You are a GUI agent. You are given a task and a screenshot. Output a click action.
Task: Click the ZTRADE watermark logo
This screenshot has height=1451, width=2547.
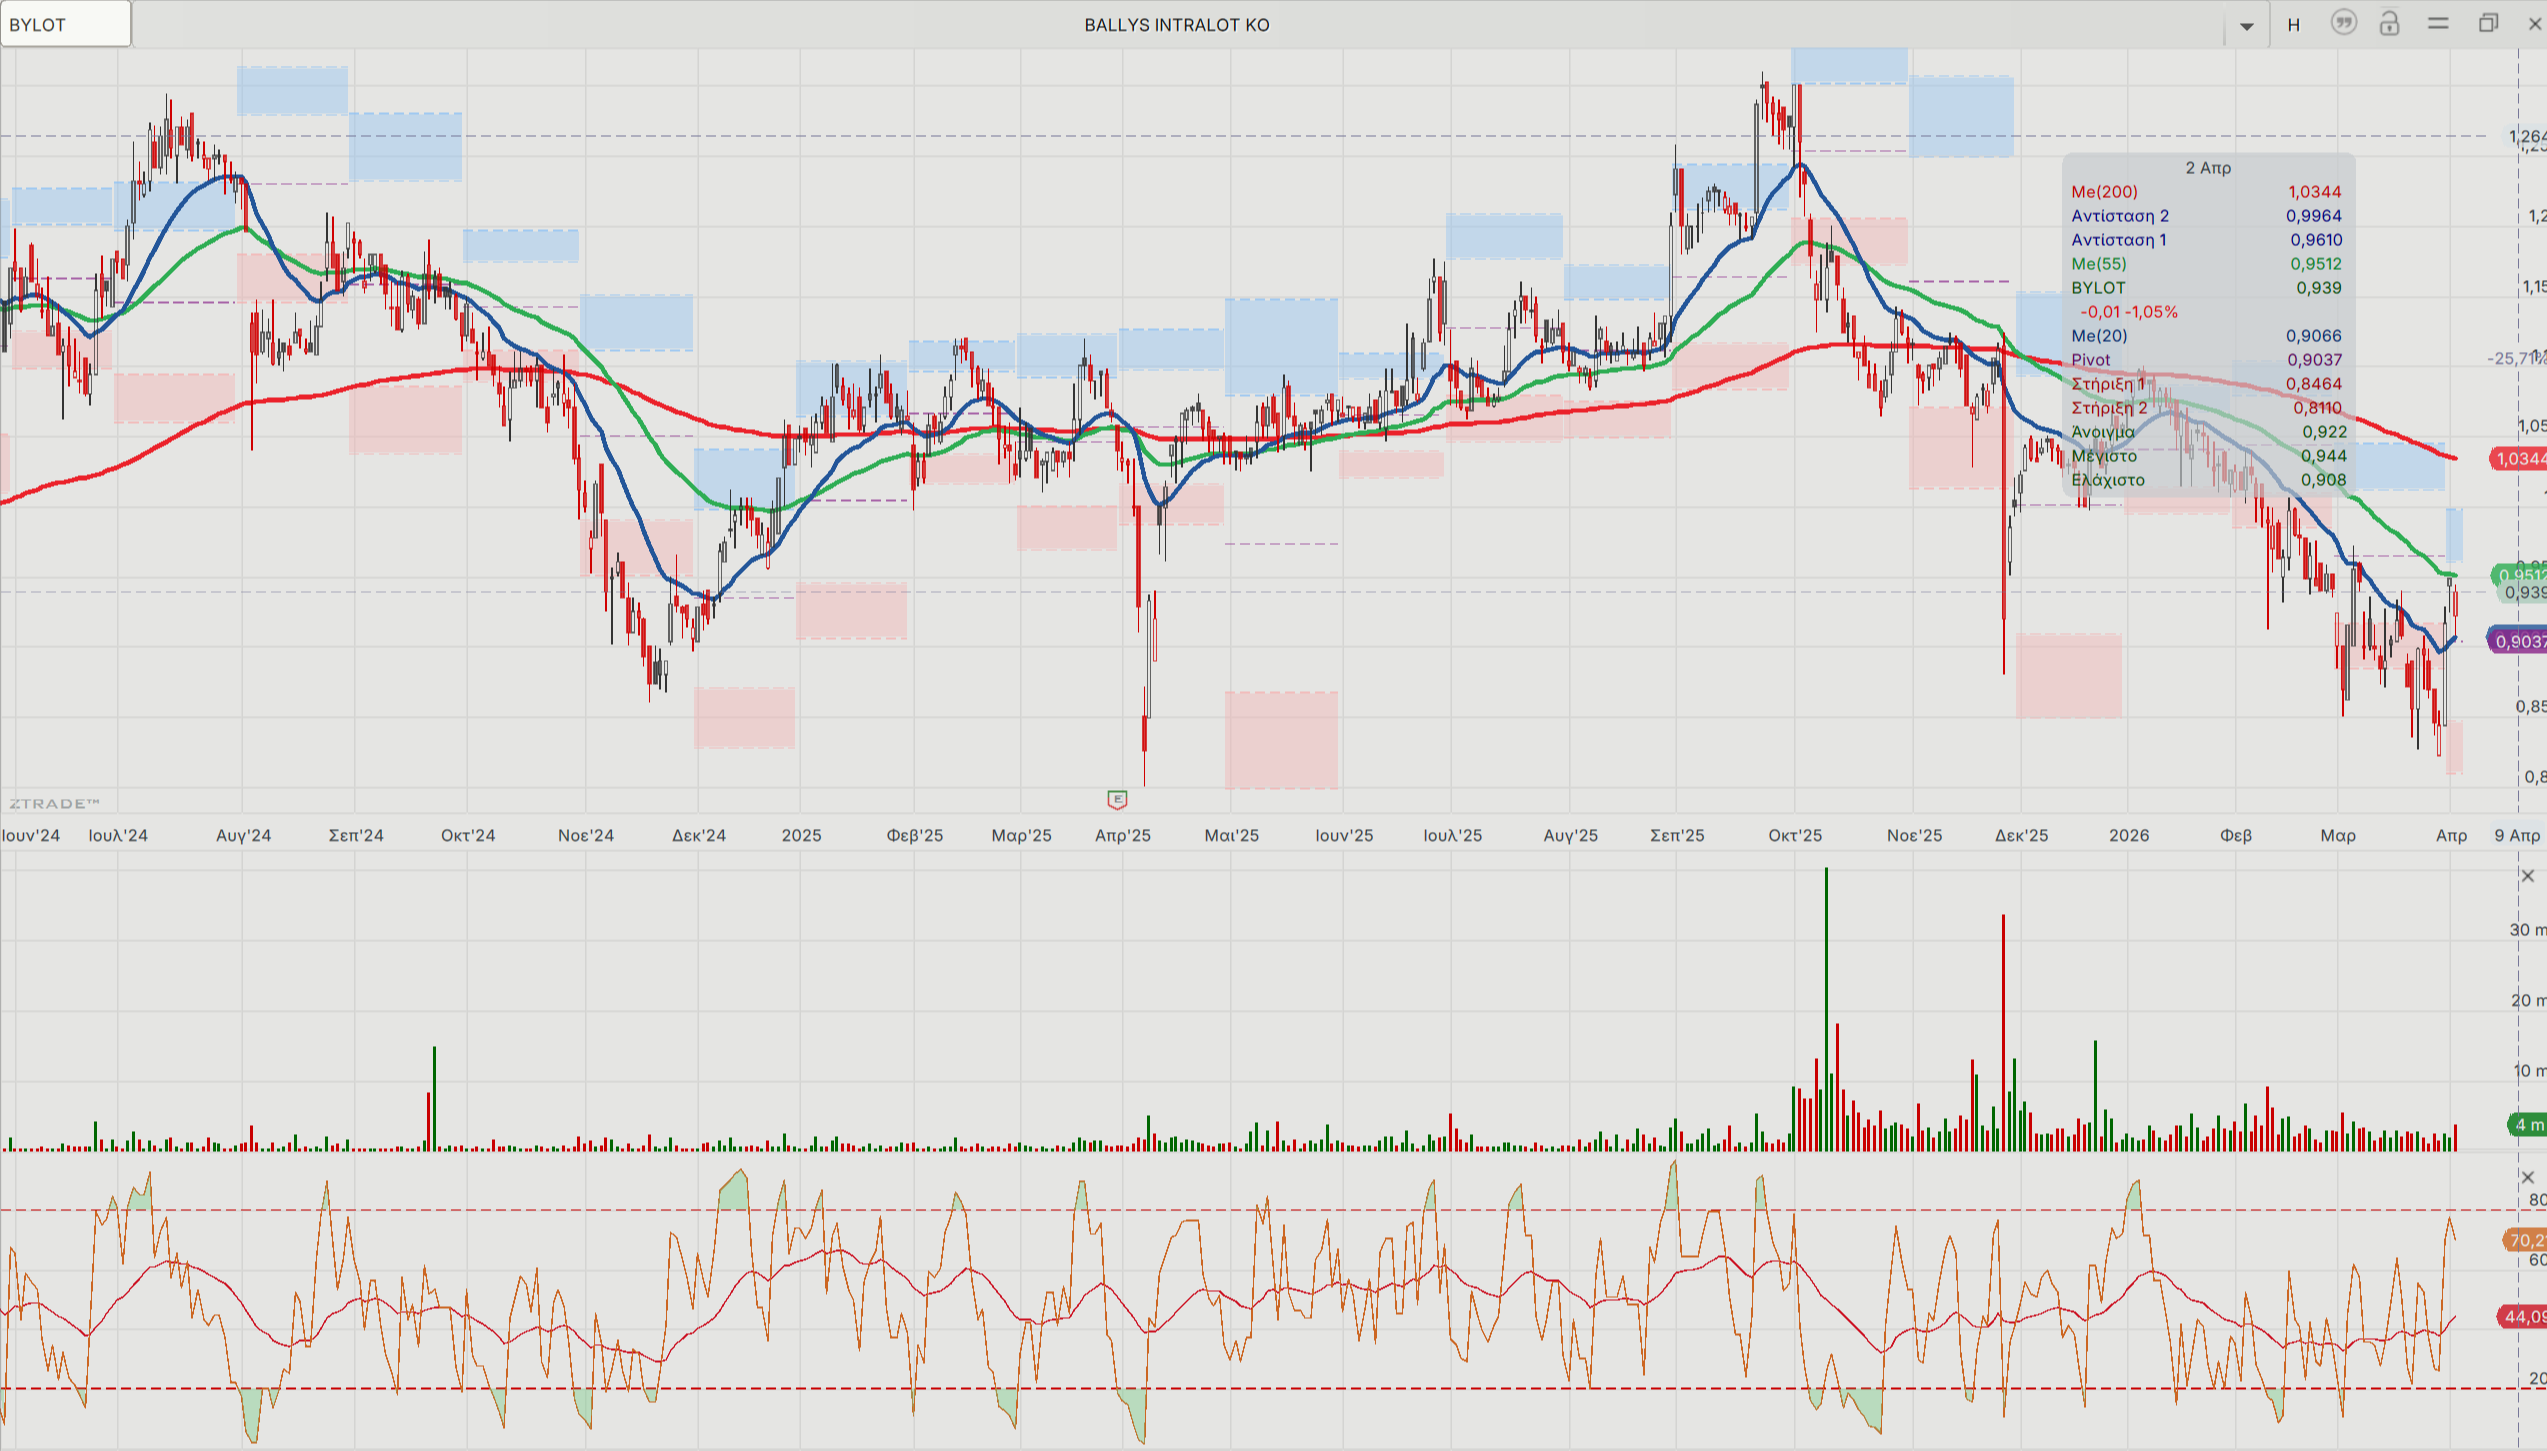click(x=55, y=803)
